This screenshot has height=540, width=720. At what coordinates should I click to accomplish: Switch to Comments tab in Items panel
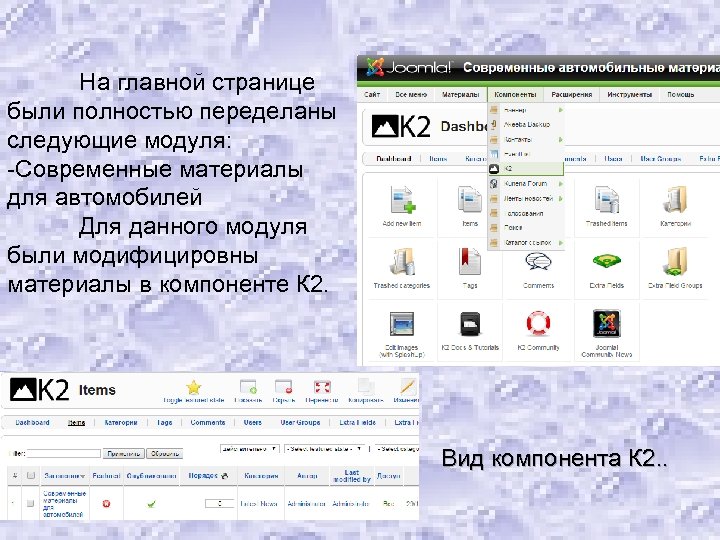pos(208,422)
